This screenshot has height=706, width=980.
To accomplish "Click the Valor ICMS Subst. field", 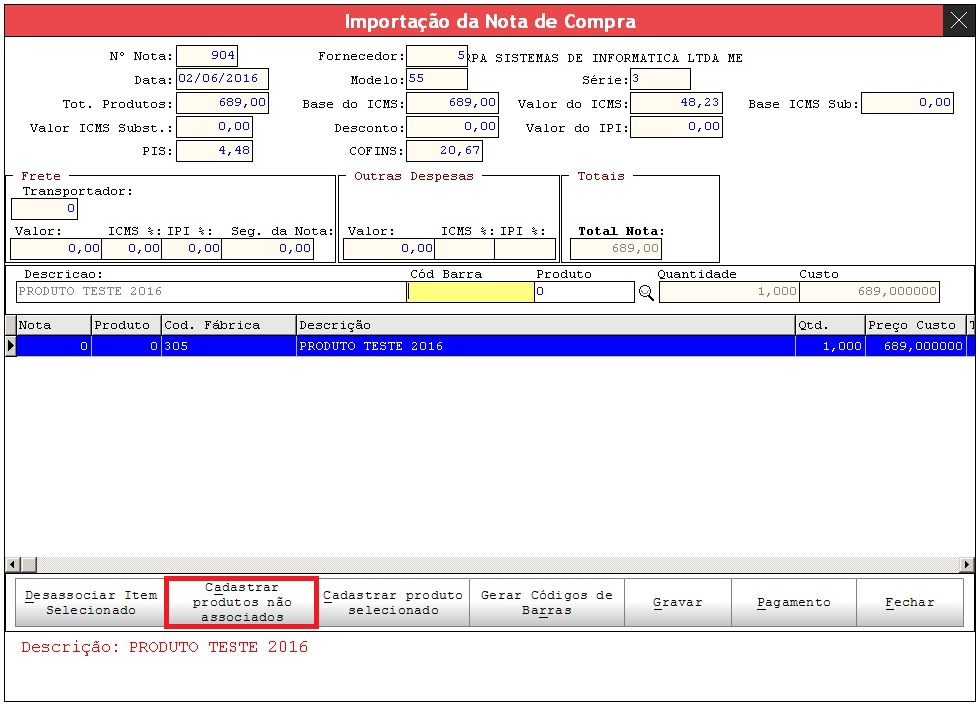I will [214, 127].
